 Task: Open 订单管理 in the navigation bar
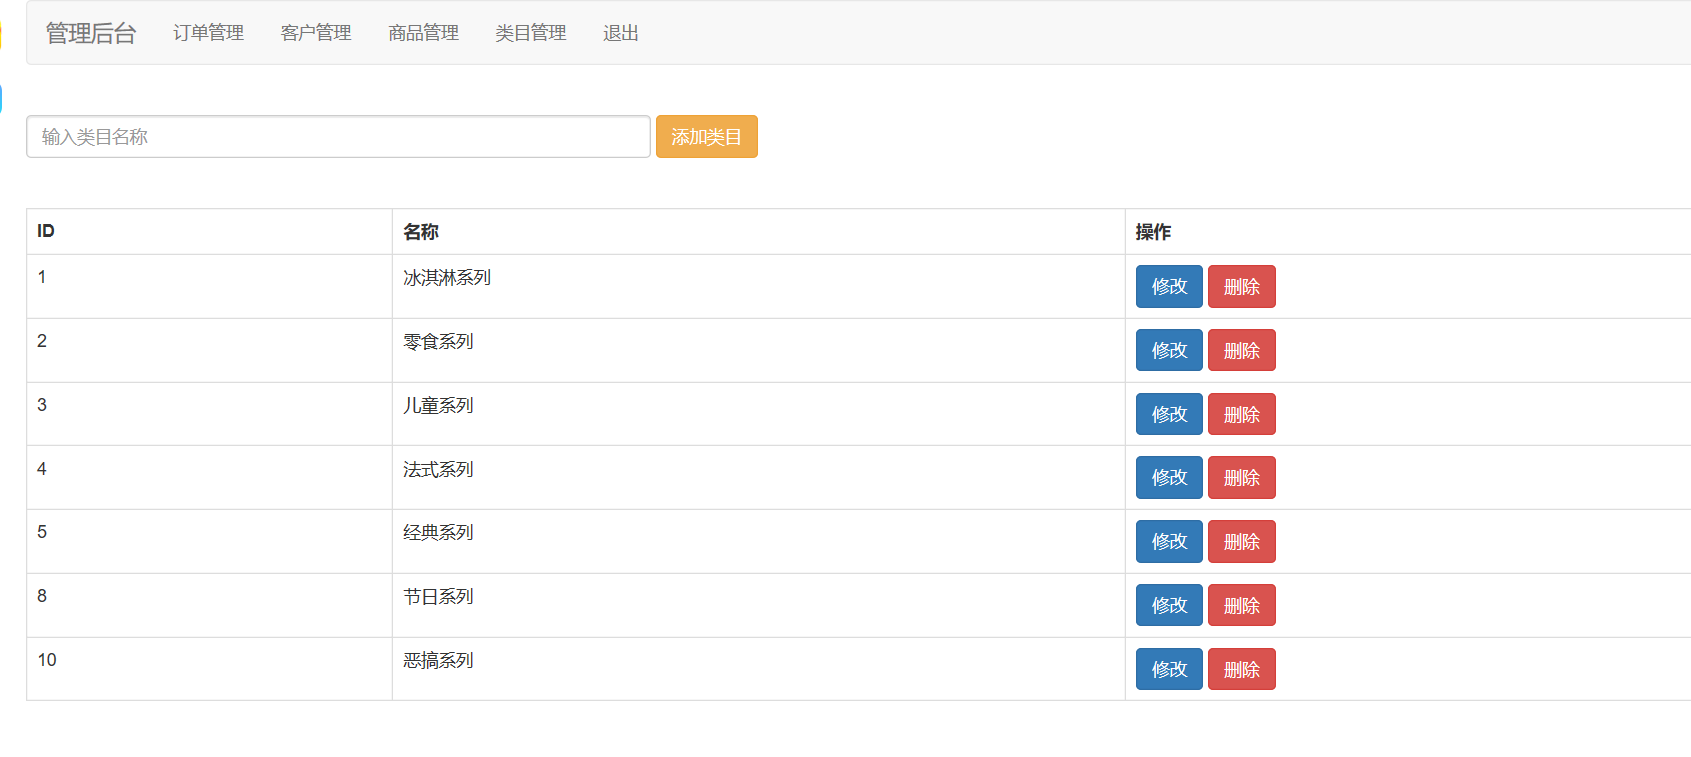pos(208,33)
